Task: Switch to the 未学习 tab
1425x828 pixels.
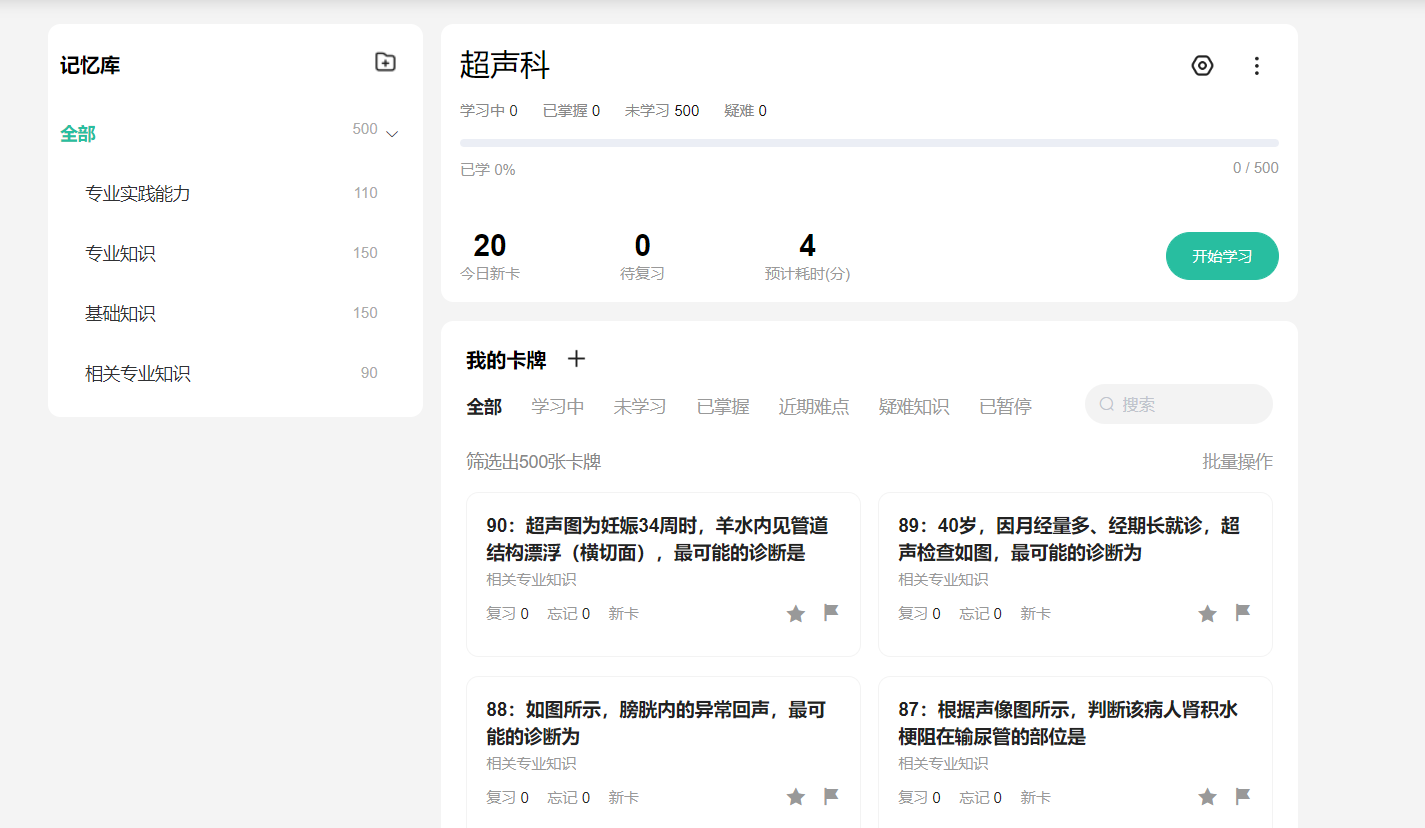Action: coord(640,407)
